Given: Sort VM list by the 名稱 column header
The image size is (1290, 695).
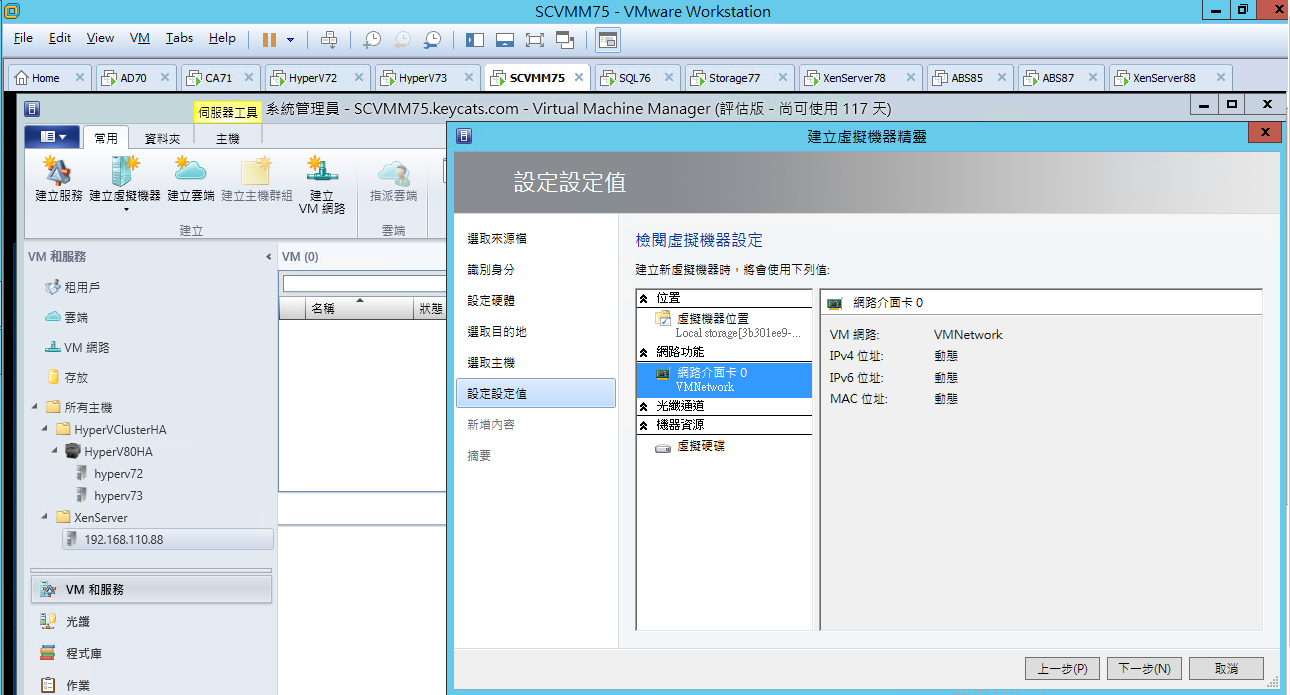Looking at the screenshot, I should click(x=358, y=308).
